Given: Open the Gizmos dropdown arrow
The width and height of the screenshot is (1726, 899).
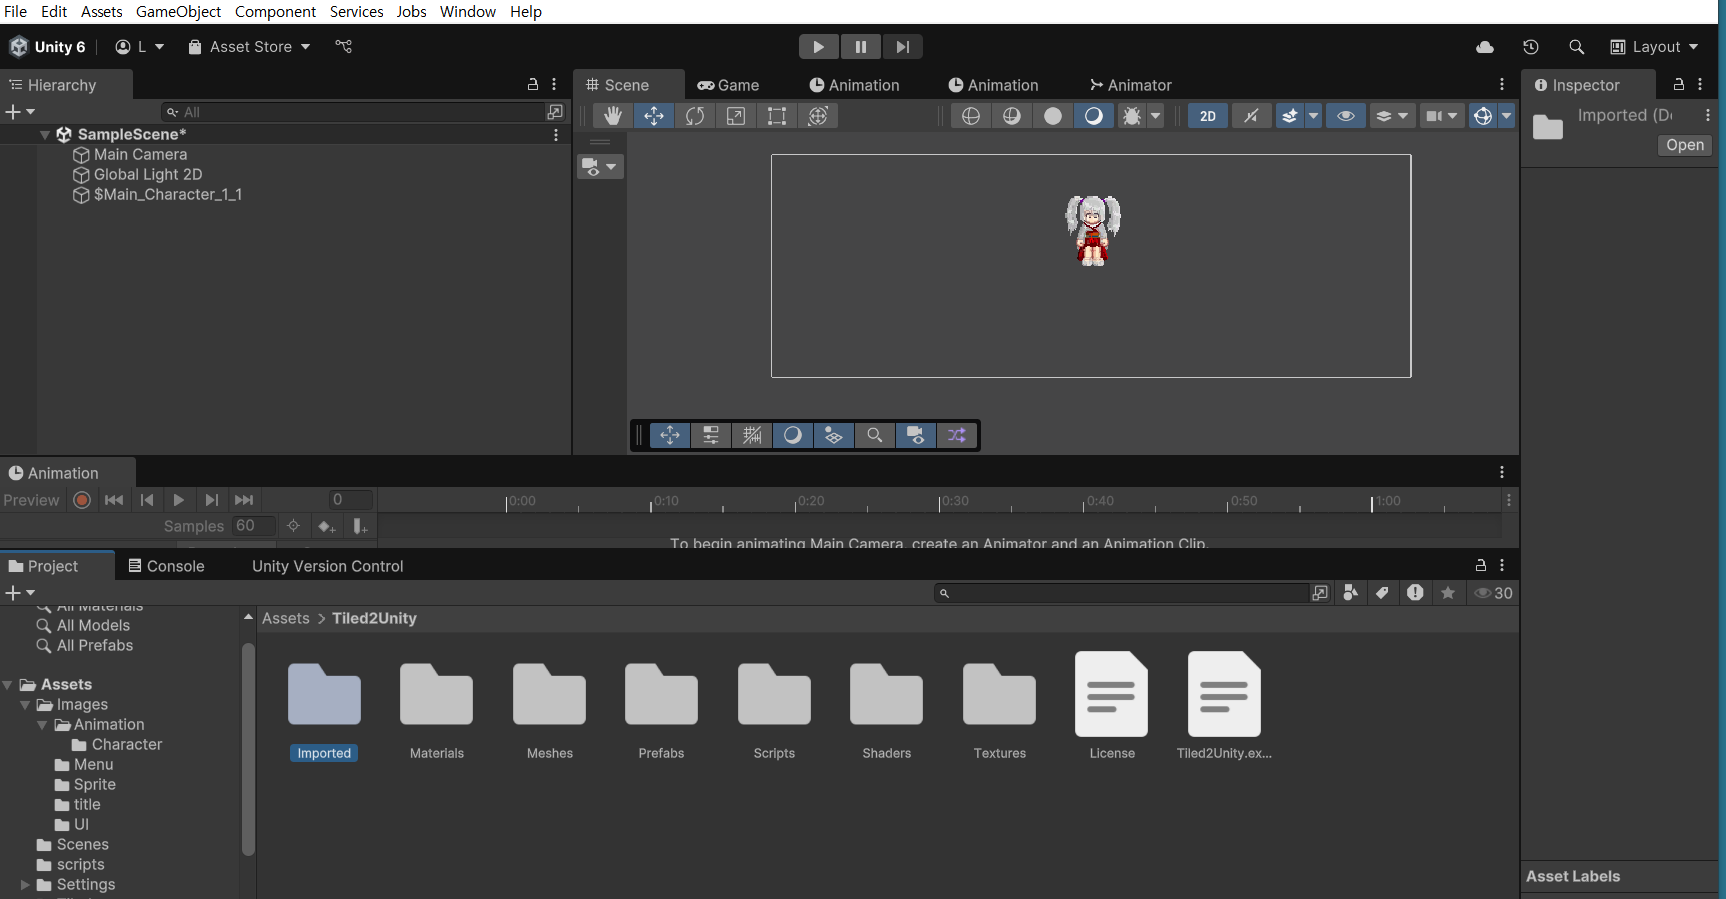Looking at the screenshot, I should coord(1506,116).
